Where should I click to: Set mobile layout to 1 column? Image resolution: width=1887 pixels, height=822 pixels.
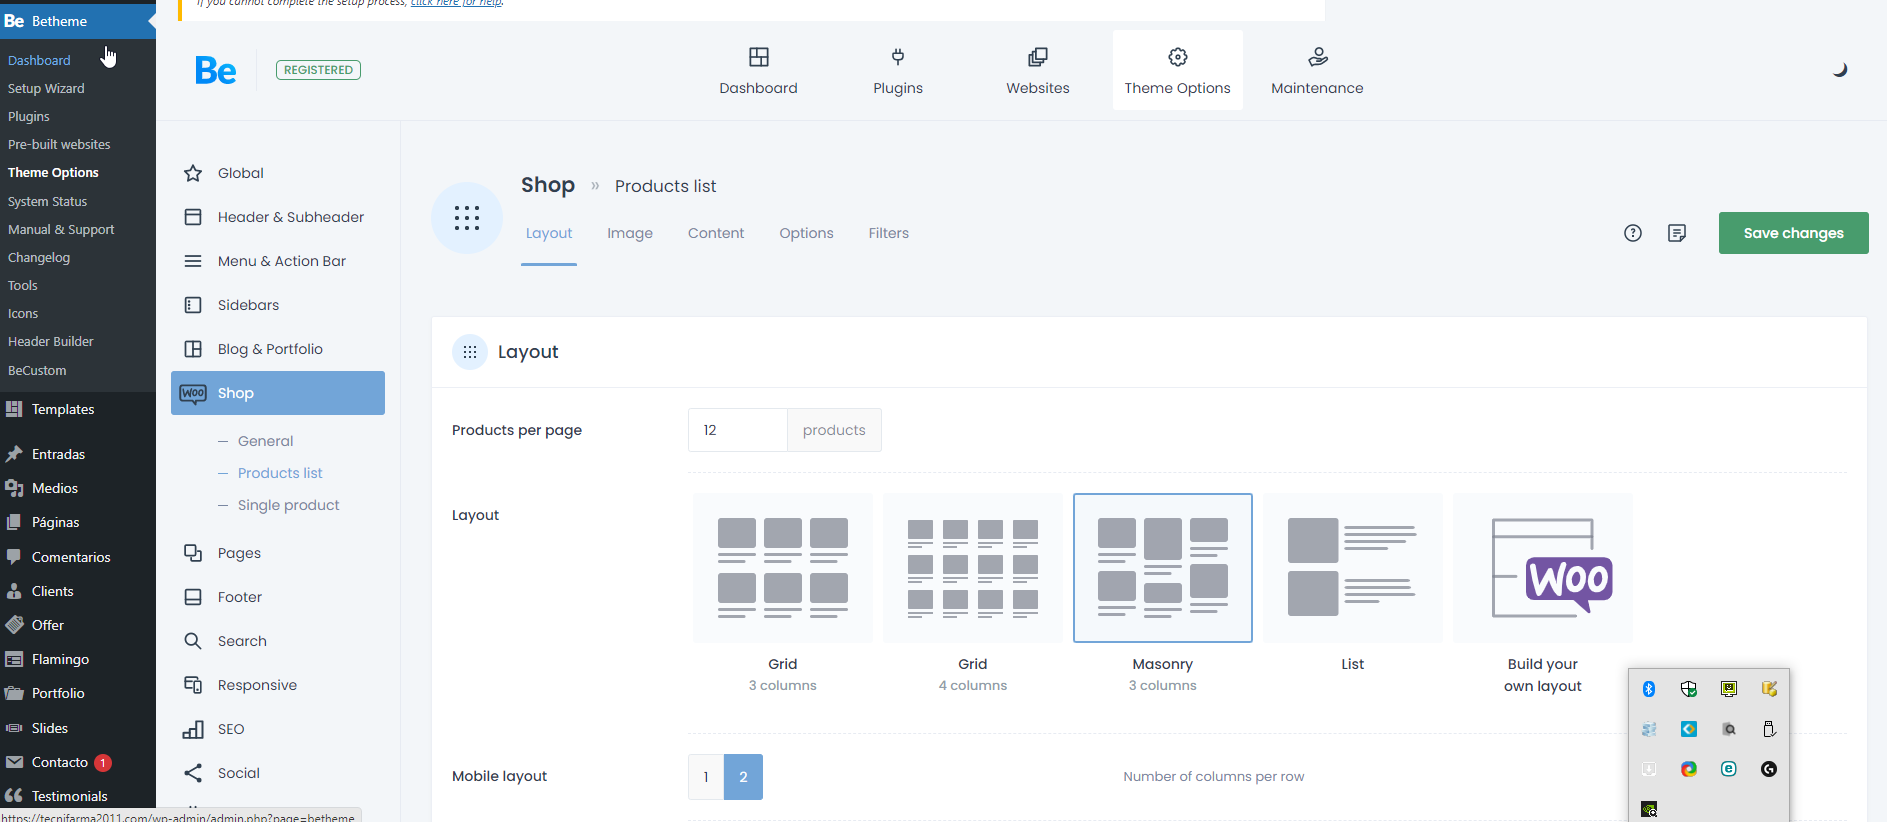pyautogui.click(x=706, y=777)
